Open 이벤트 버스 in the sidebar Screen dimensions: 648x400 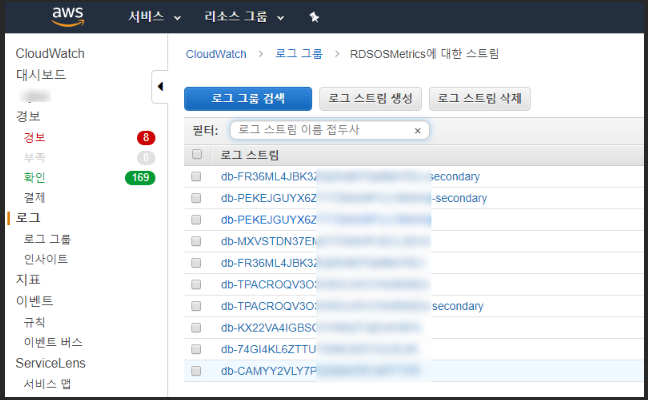53,342
